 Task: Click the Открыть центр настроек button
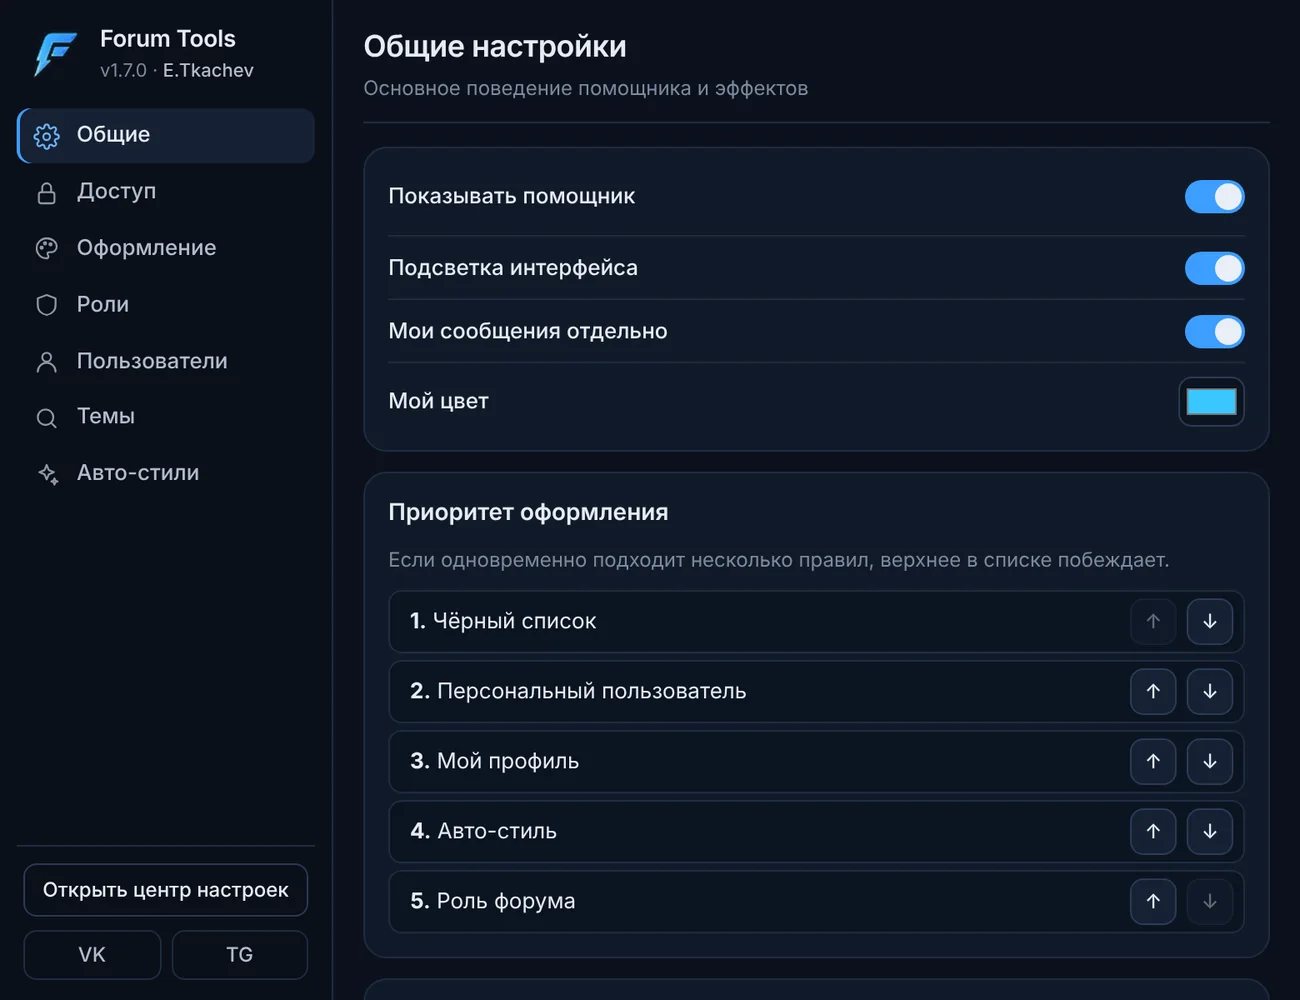pyautogui.click(x=166, y=890)
